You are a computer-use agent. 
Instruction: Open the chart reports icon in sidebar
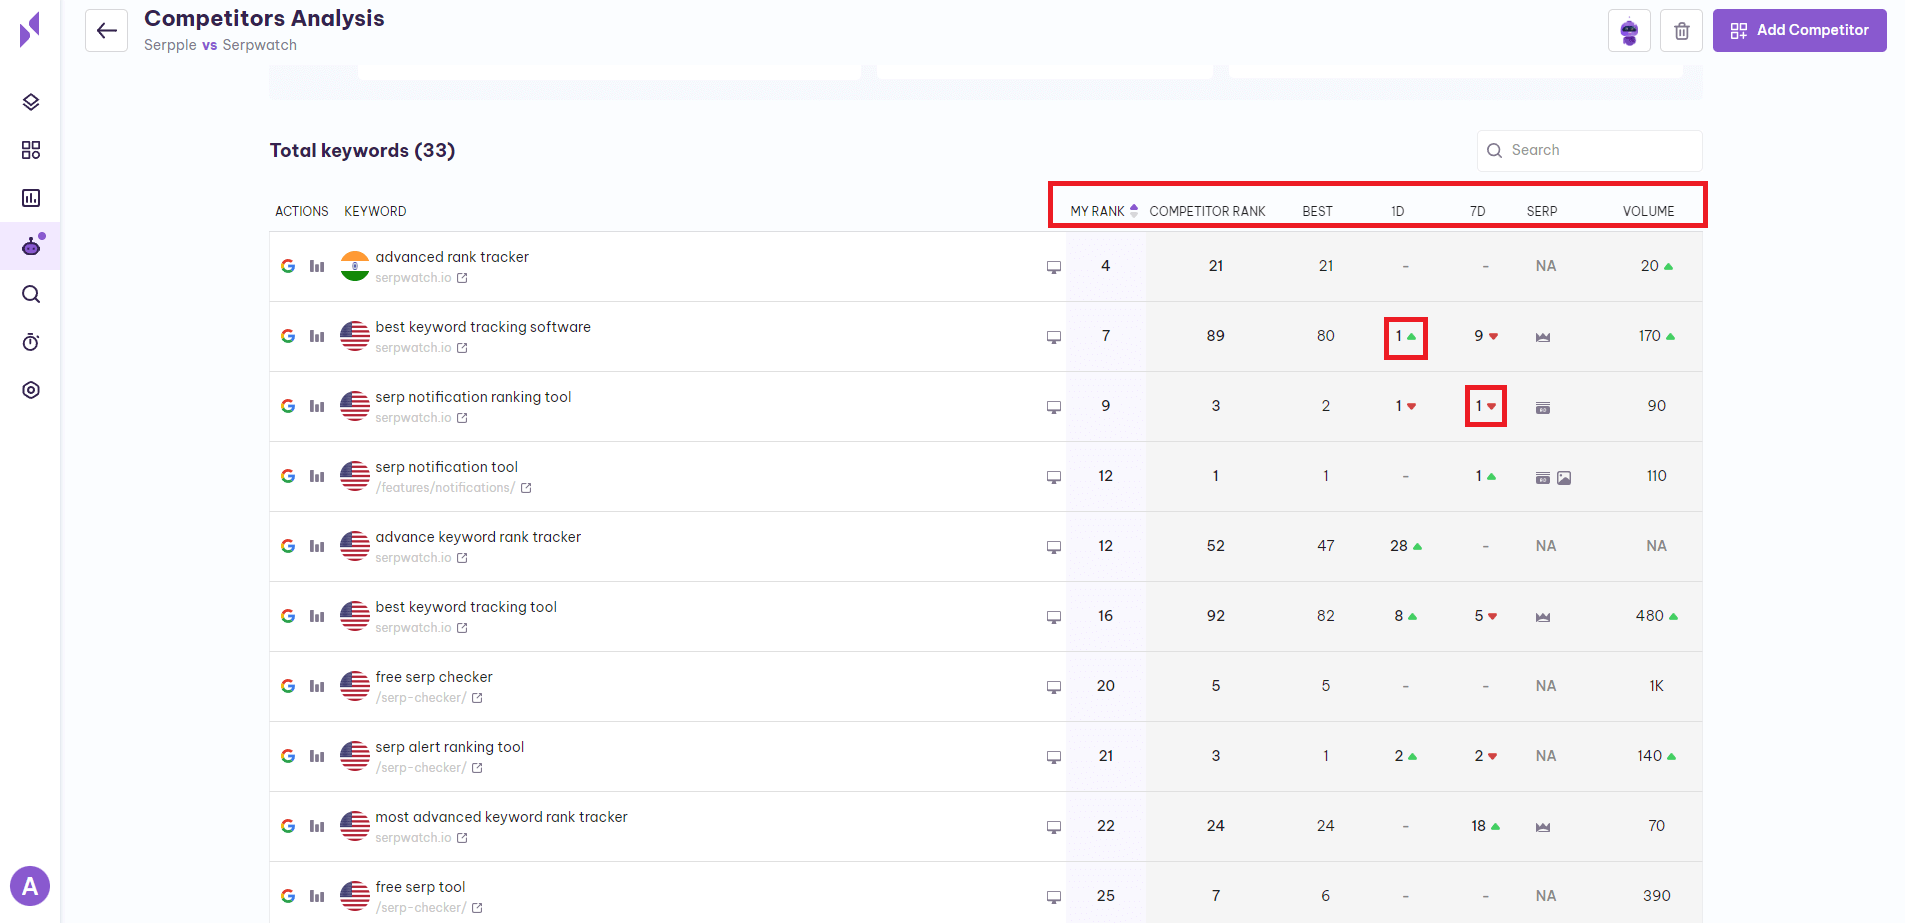(x=31, y=198)
